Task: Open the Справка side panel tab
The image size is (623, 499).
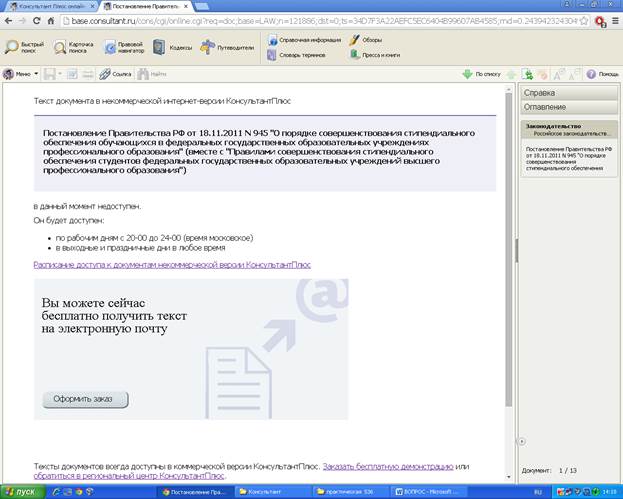Action: pyautogui.click(x=569, y=93)
